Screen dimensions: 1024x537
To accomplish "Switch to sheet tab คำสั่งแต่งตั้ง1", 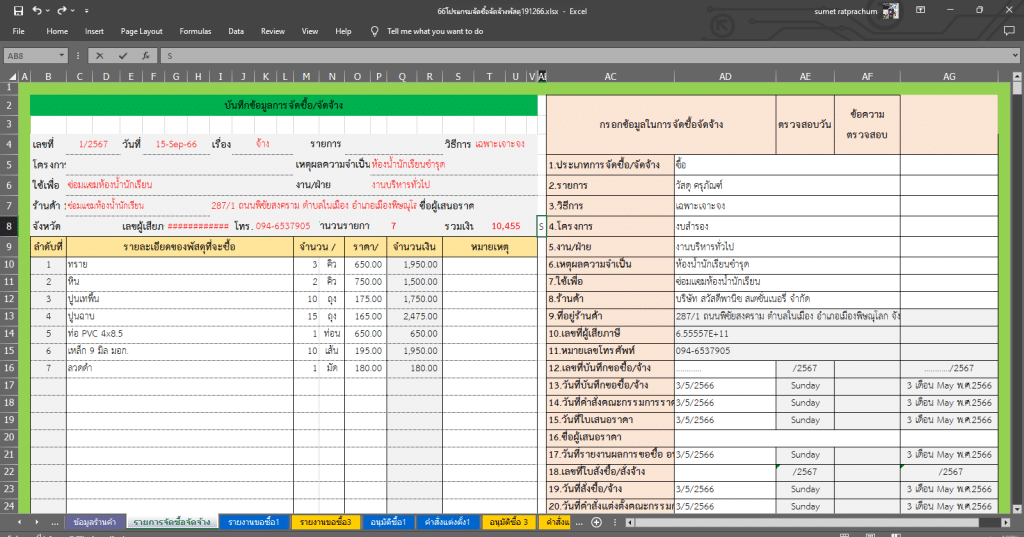I will 447,522.
